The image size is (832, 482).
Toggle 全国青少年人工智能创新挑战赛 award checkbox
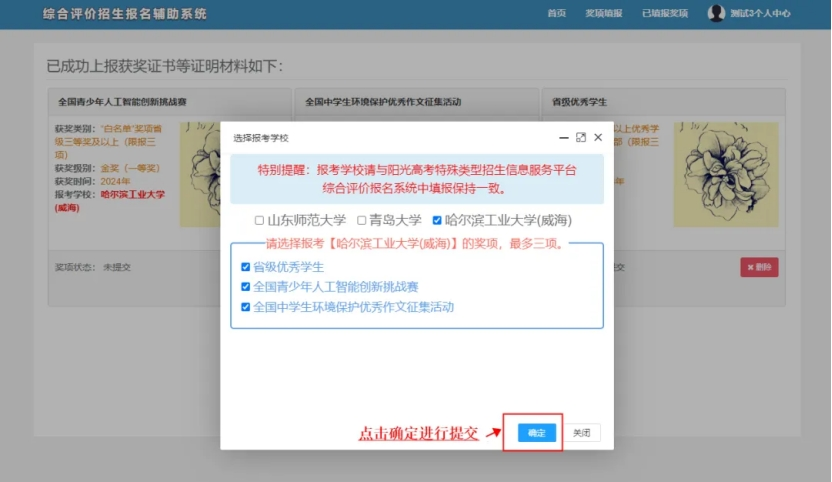[x=246, y=287]
